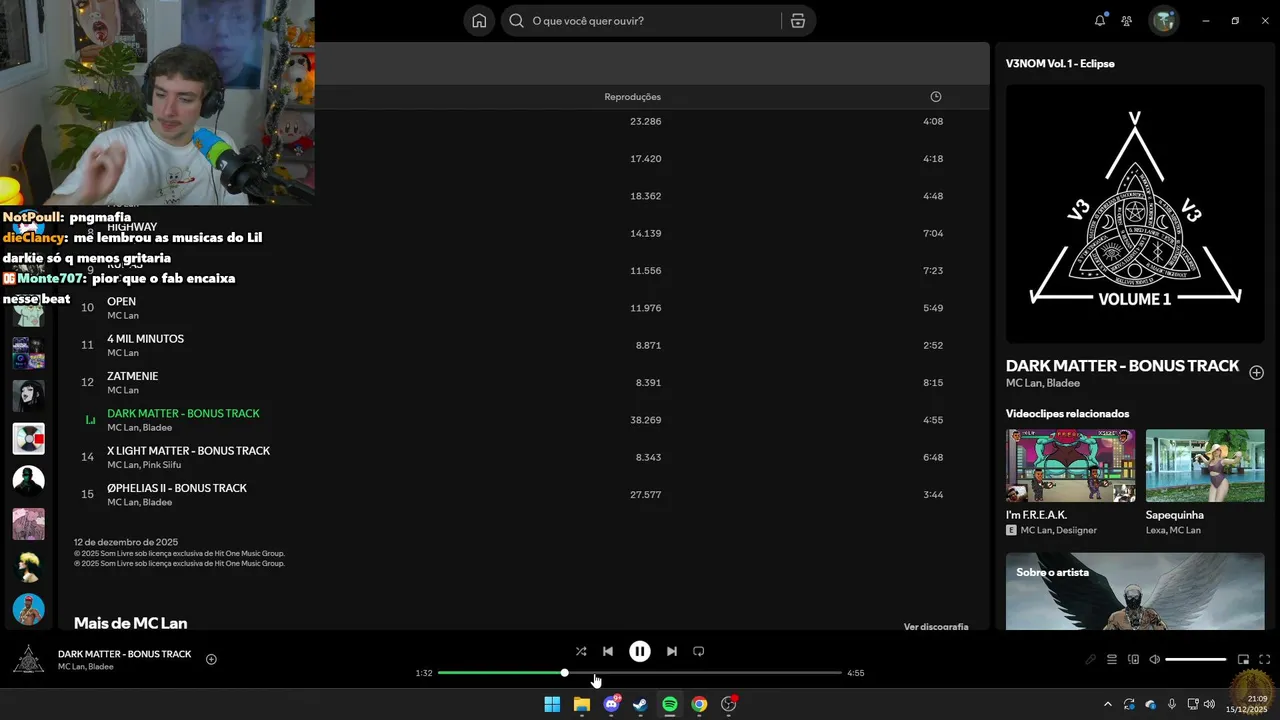Open the play queue
1280x720 pixels.
pyautogui.click(x=1111, y=659)
